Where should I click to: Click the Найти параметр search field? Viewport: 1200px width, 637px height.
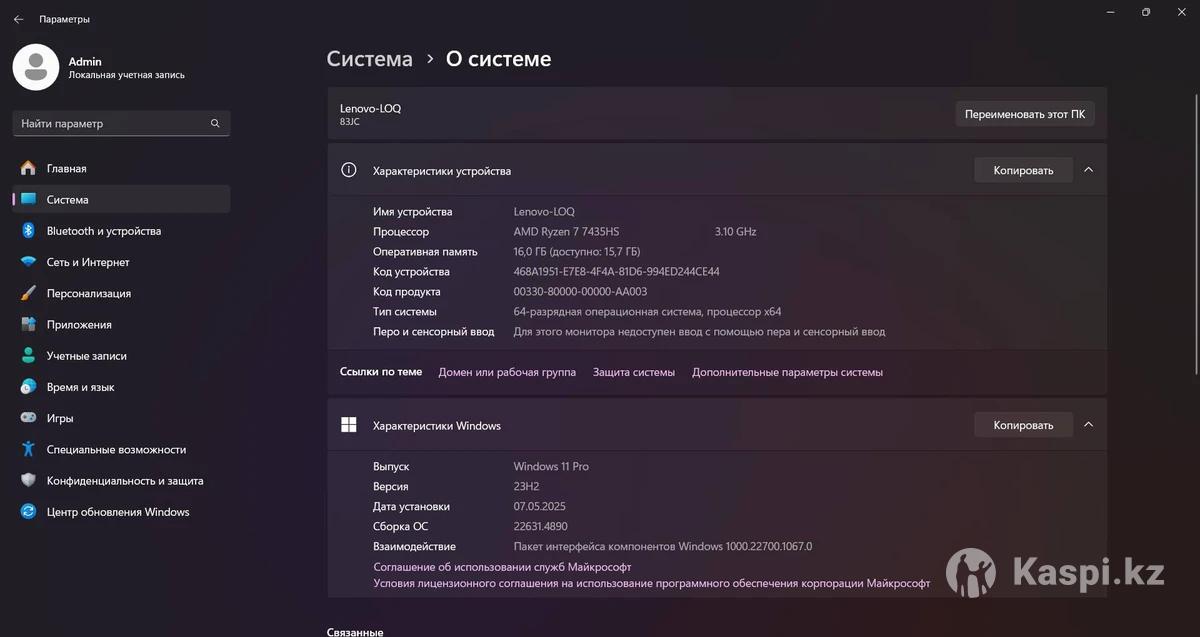click(110, 124)
